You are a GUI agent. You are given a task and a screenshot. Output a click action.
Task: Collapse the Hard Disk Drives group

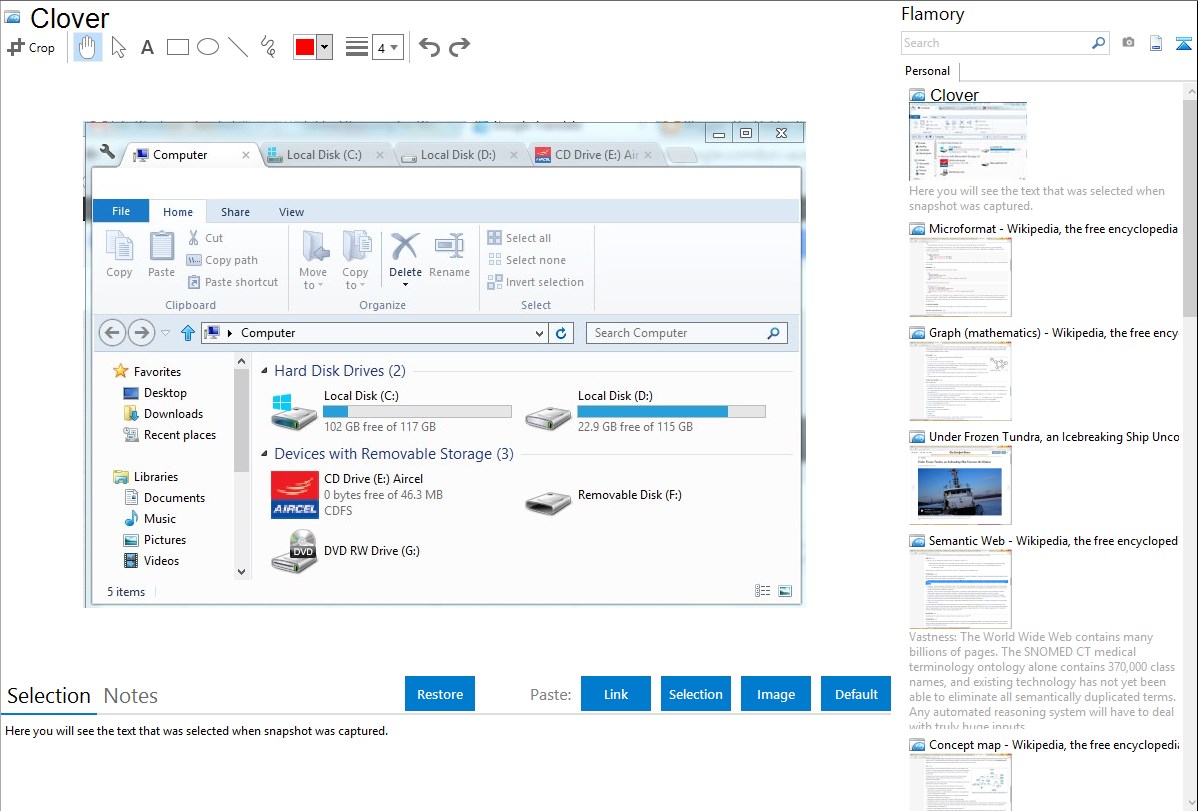[264, 371]
